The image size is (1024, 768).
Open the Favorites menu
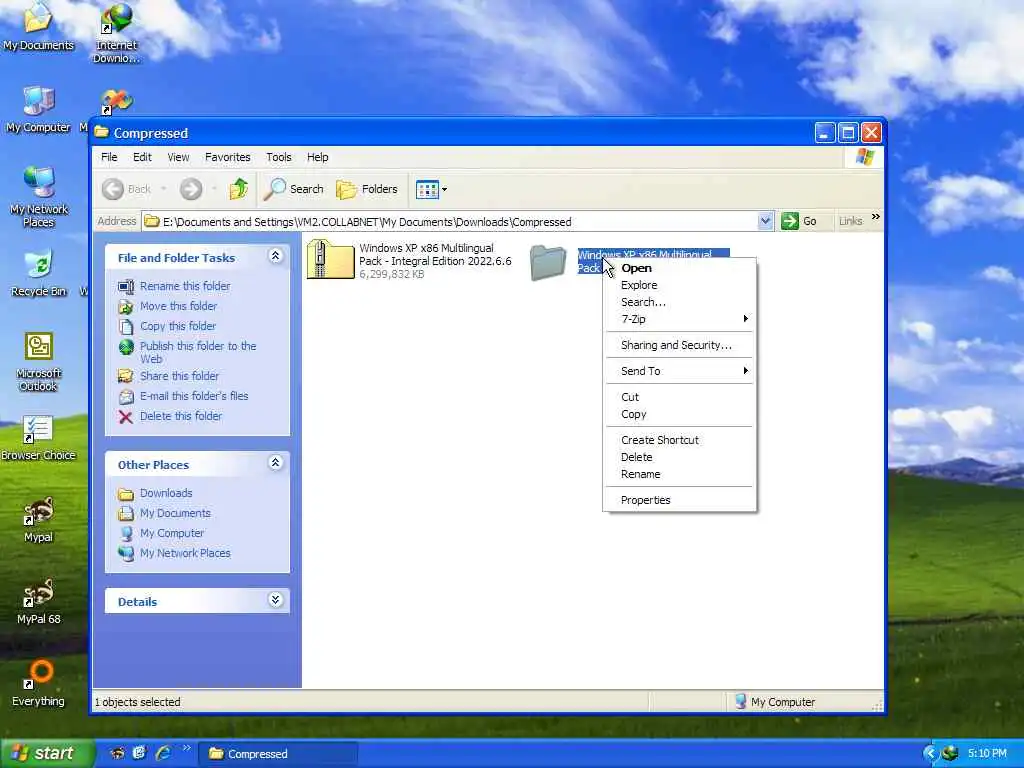pyautogui.click(x=227, y=157)
